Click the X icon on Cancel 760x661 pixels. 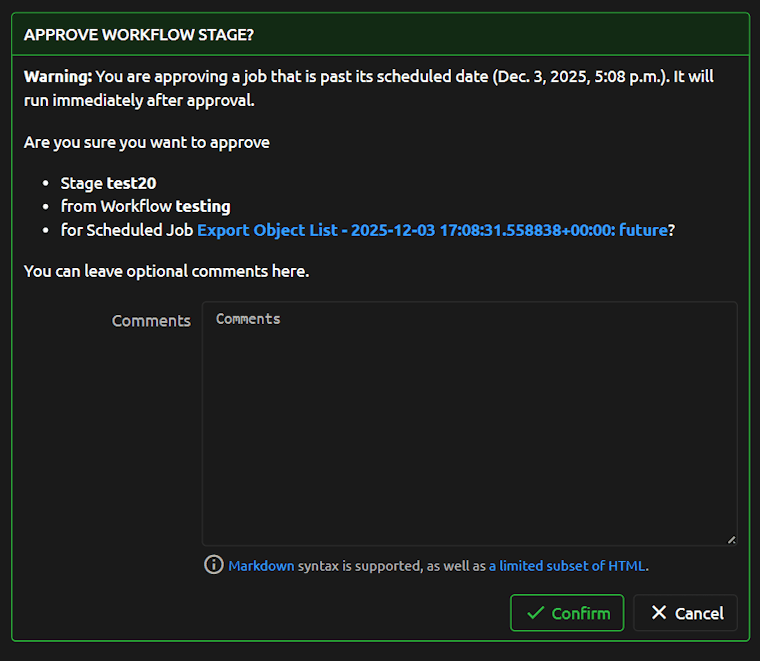point(658,613)
